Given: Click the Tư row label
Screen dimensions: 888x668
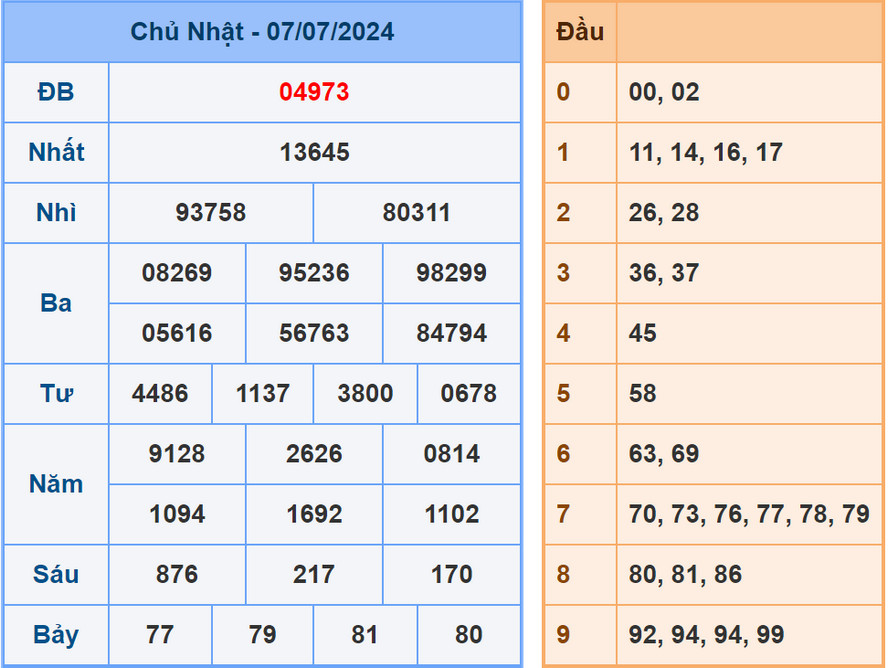Looking at the screenshot, I should point(56,393).
